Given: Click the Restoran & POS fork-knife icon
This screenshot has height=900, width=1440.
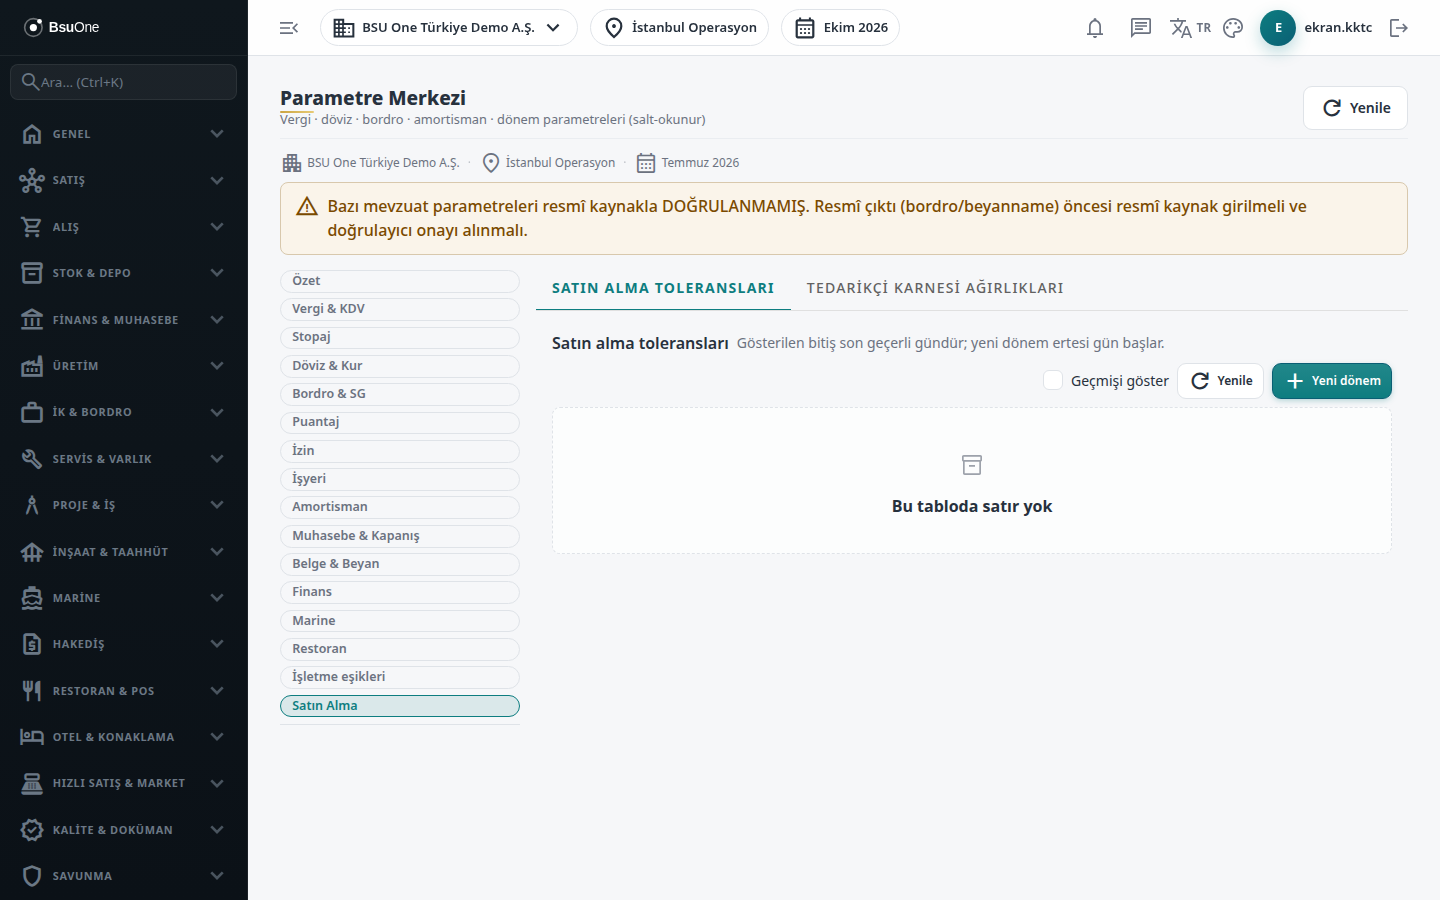Looking at the screenshot, I should [x=32, y=691].
